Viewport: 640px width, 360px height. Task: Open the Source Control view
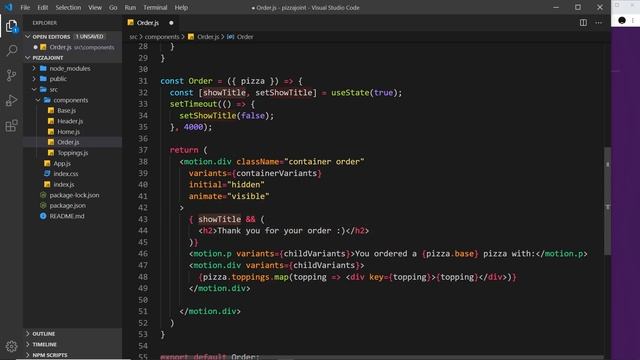coord(11,75)
